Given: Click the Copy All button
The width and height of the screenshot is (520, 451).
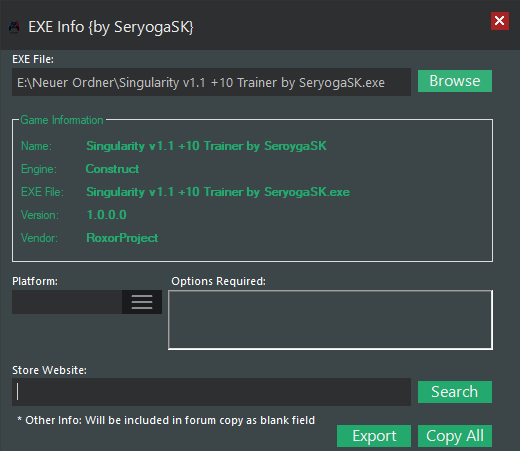Looking at the screenshot, I should click(x=455, y=436).
